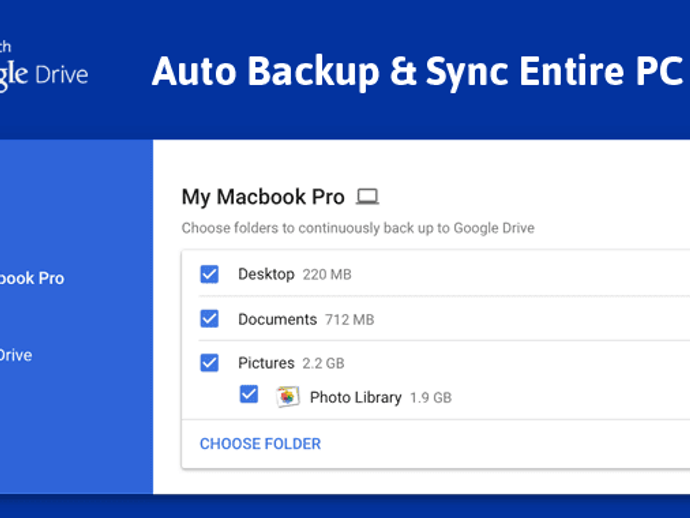Image resolution: width=690 pixels, height=518 pixels.
Task: Click the laptop icon beside My Macbook Pro
Action: click(x=368, y=197)
